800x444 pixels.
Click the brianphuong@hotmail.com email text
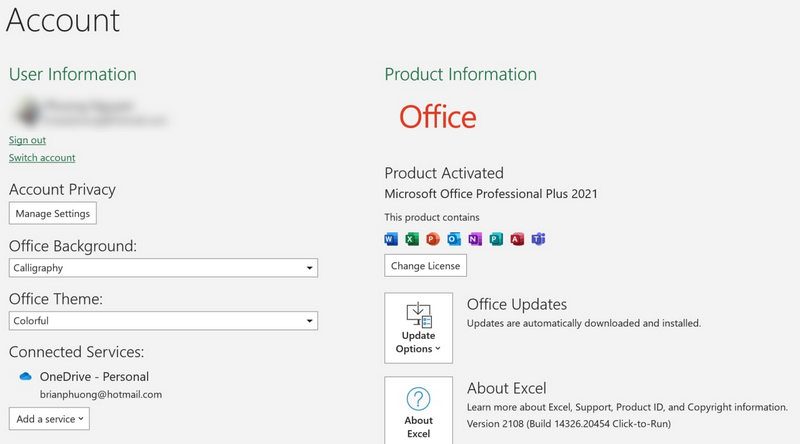point(101,394)
